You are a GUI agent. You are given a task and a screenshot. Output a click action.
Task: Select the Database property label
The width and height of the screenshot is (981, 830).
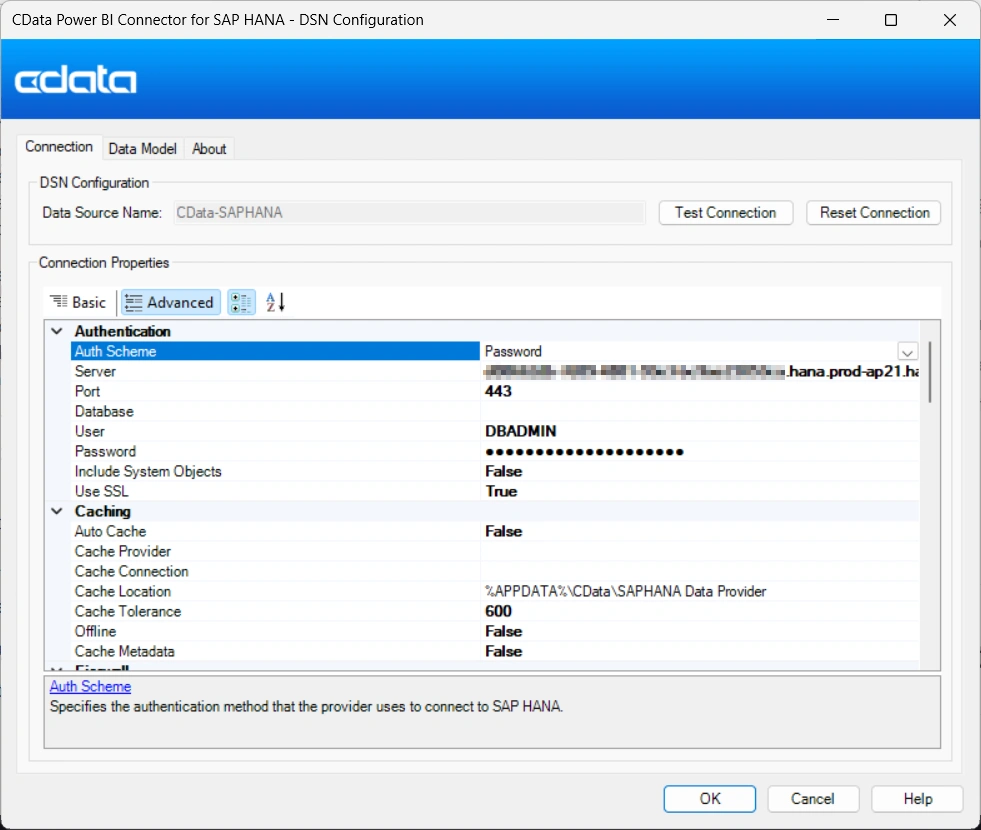[104, 412]
